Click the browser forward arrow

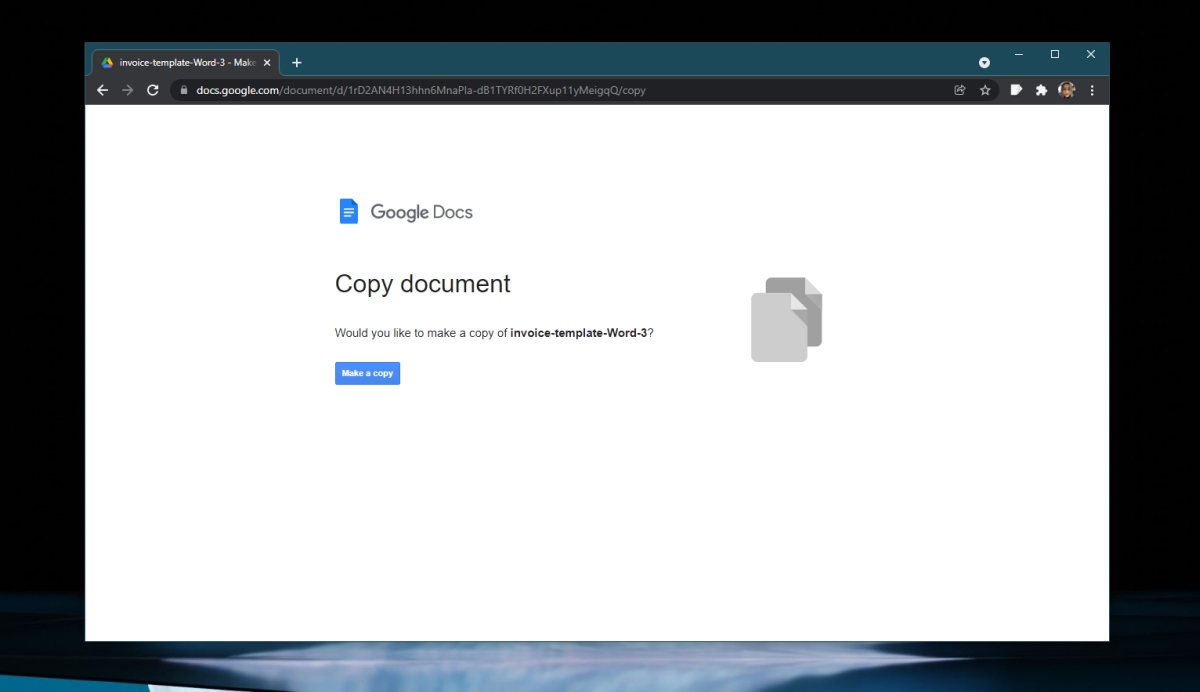127,90
